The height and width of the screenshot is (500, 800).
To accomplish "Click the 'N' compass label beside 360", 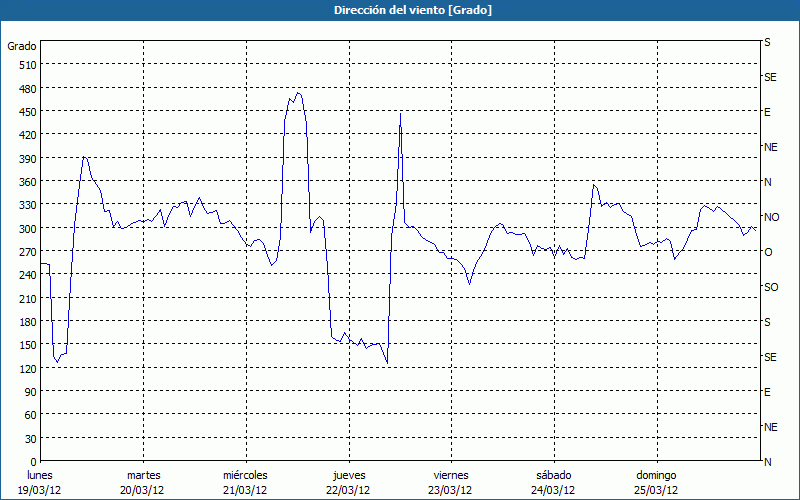I will click(768, 182).
